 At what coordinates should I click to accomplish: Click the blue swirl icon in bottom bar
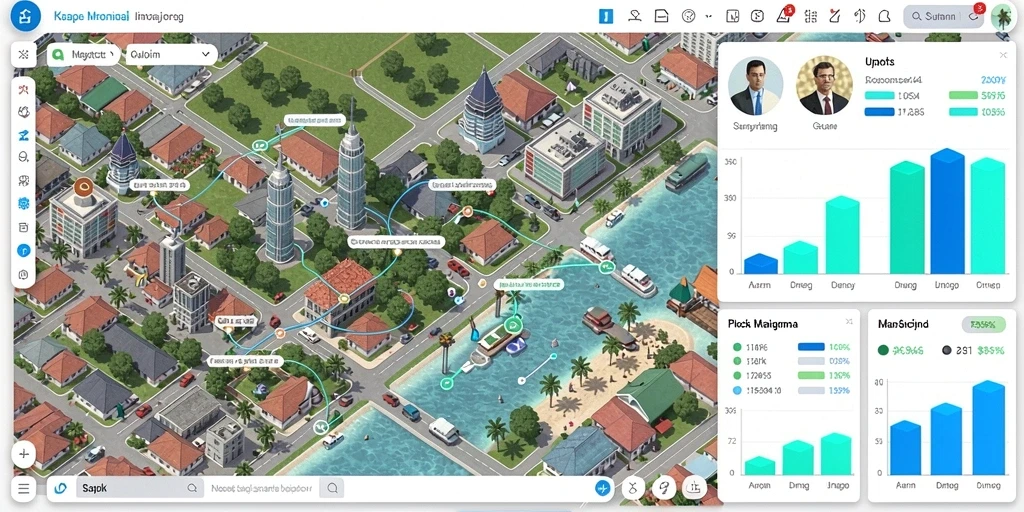pyautogui.click(x=61, y=488)
